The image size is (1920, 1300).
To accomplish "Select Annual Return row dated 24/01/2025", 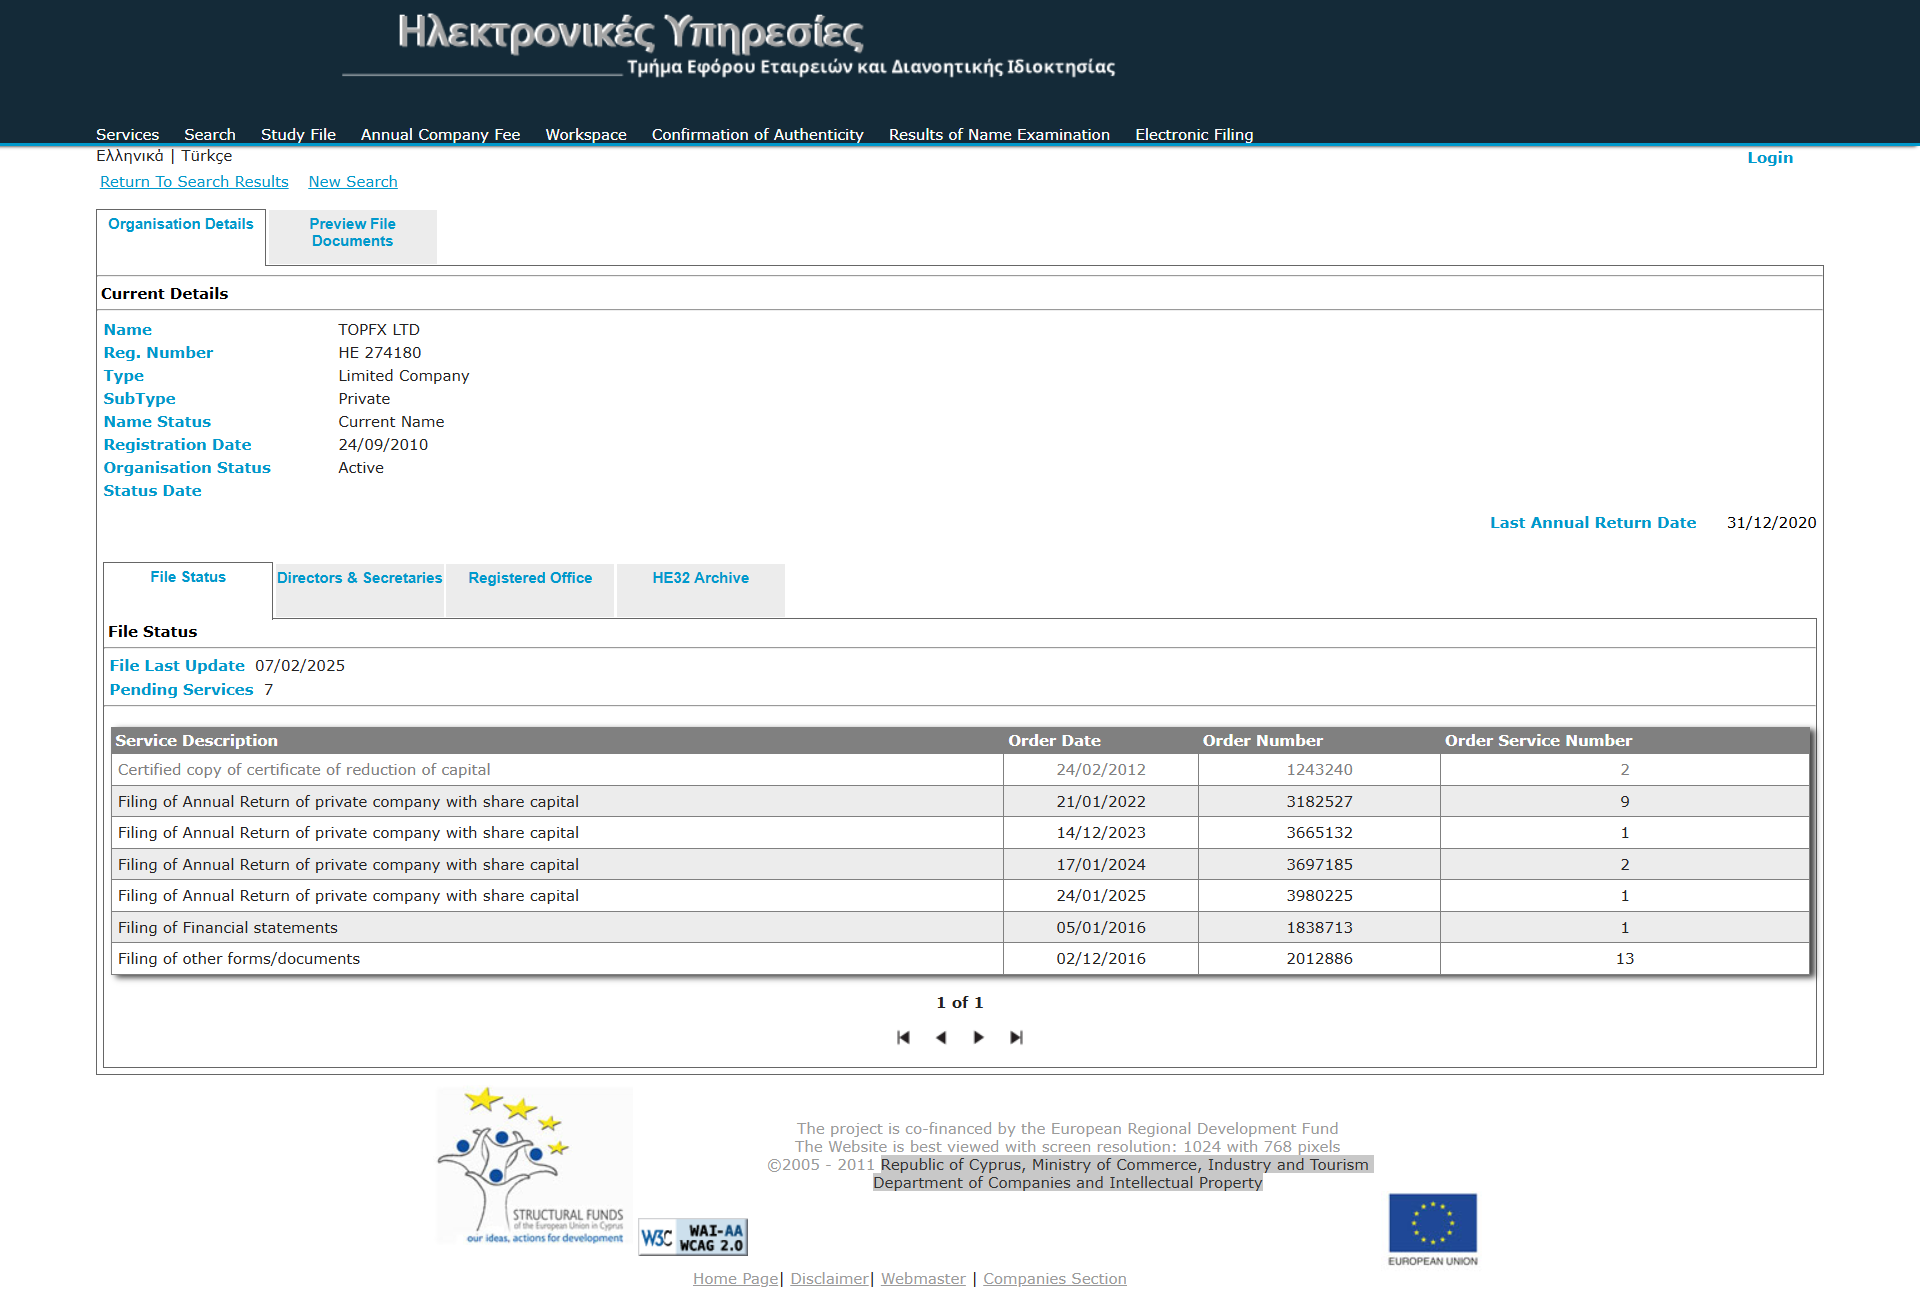I will click(960, 896).
